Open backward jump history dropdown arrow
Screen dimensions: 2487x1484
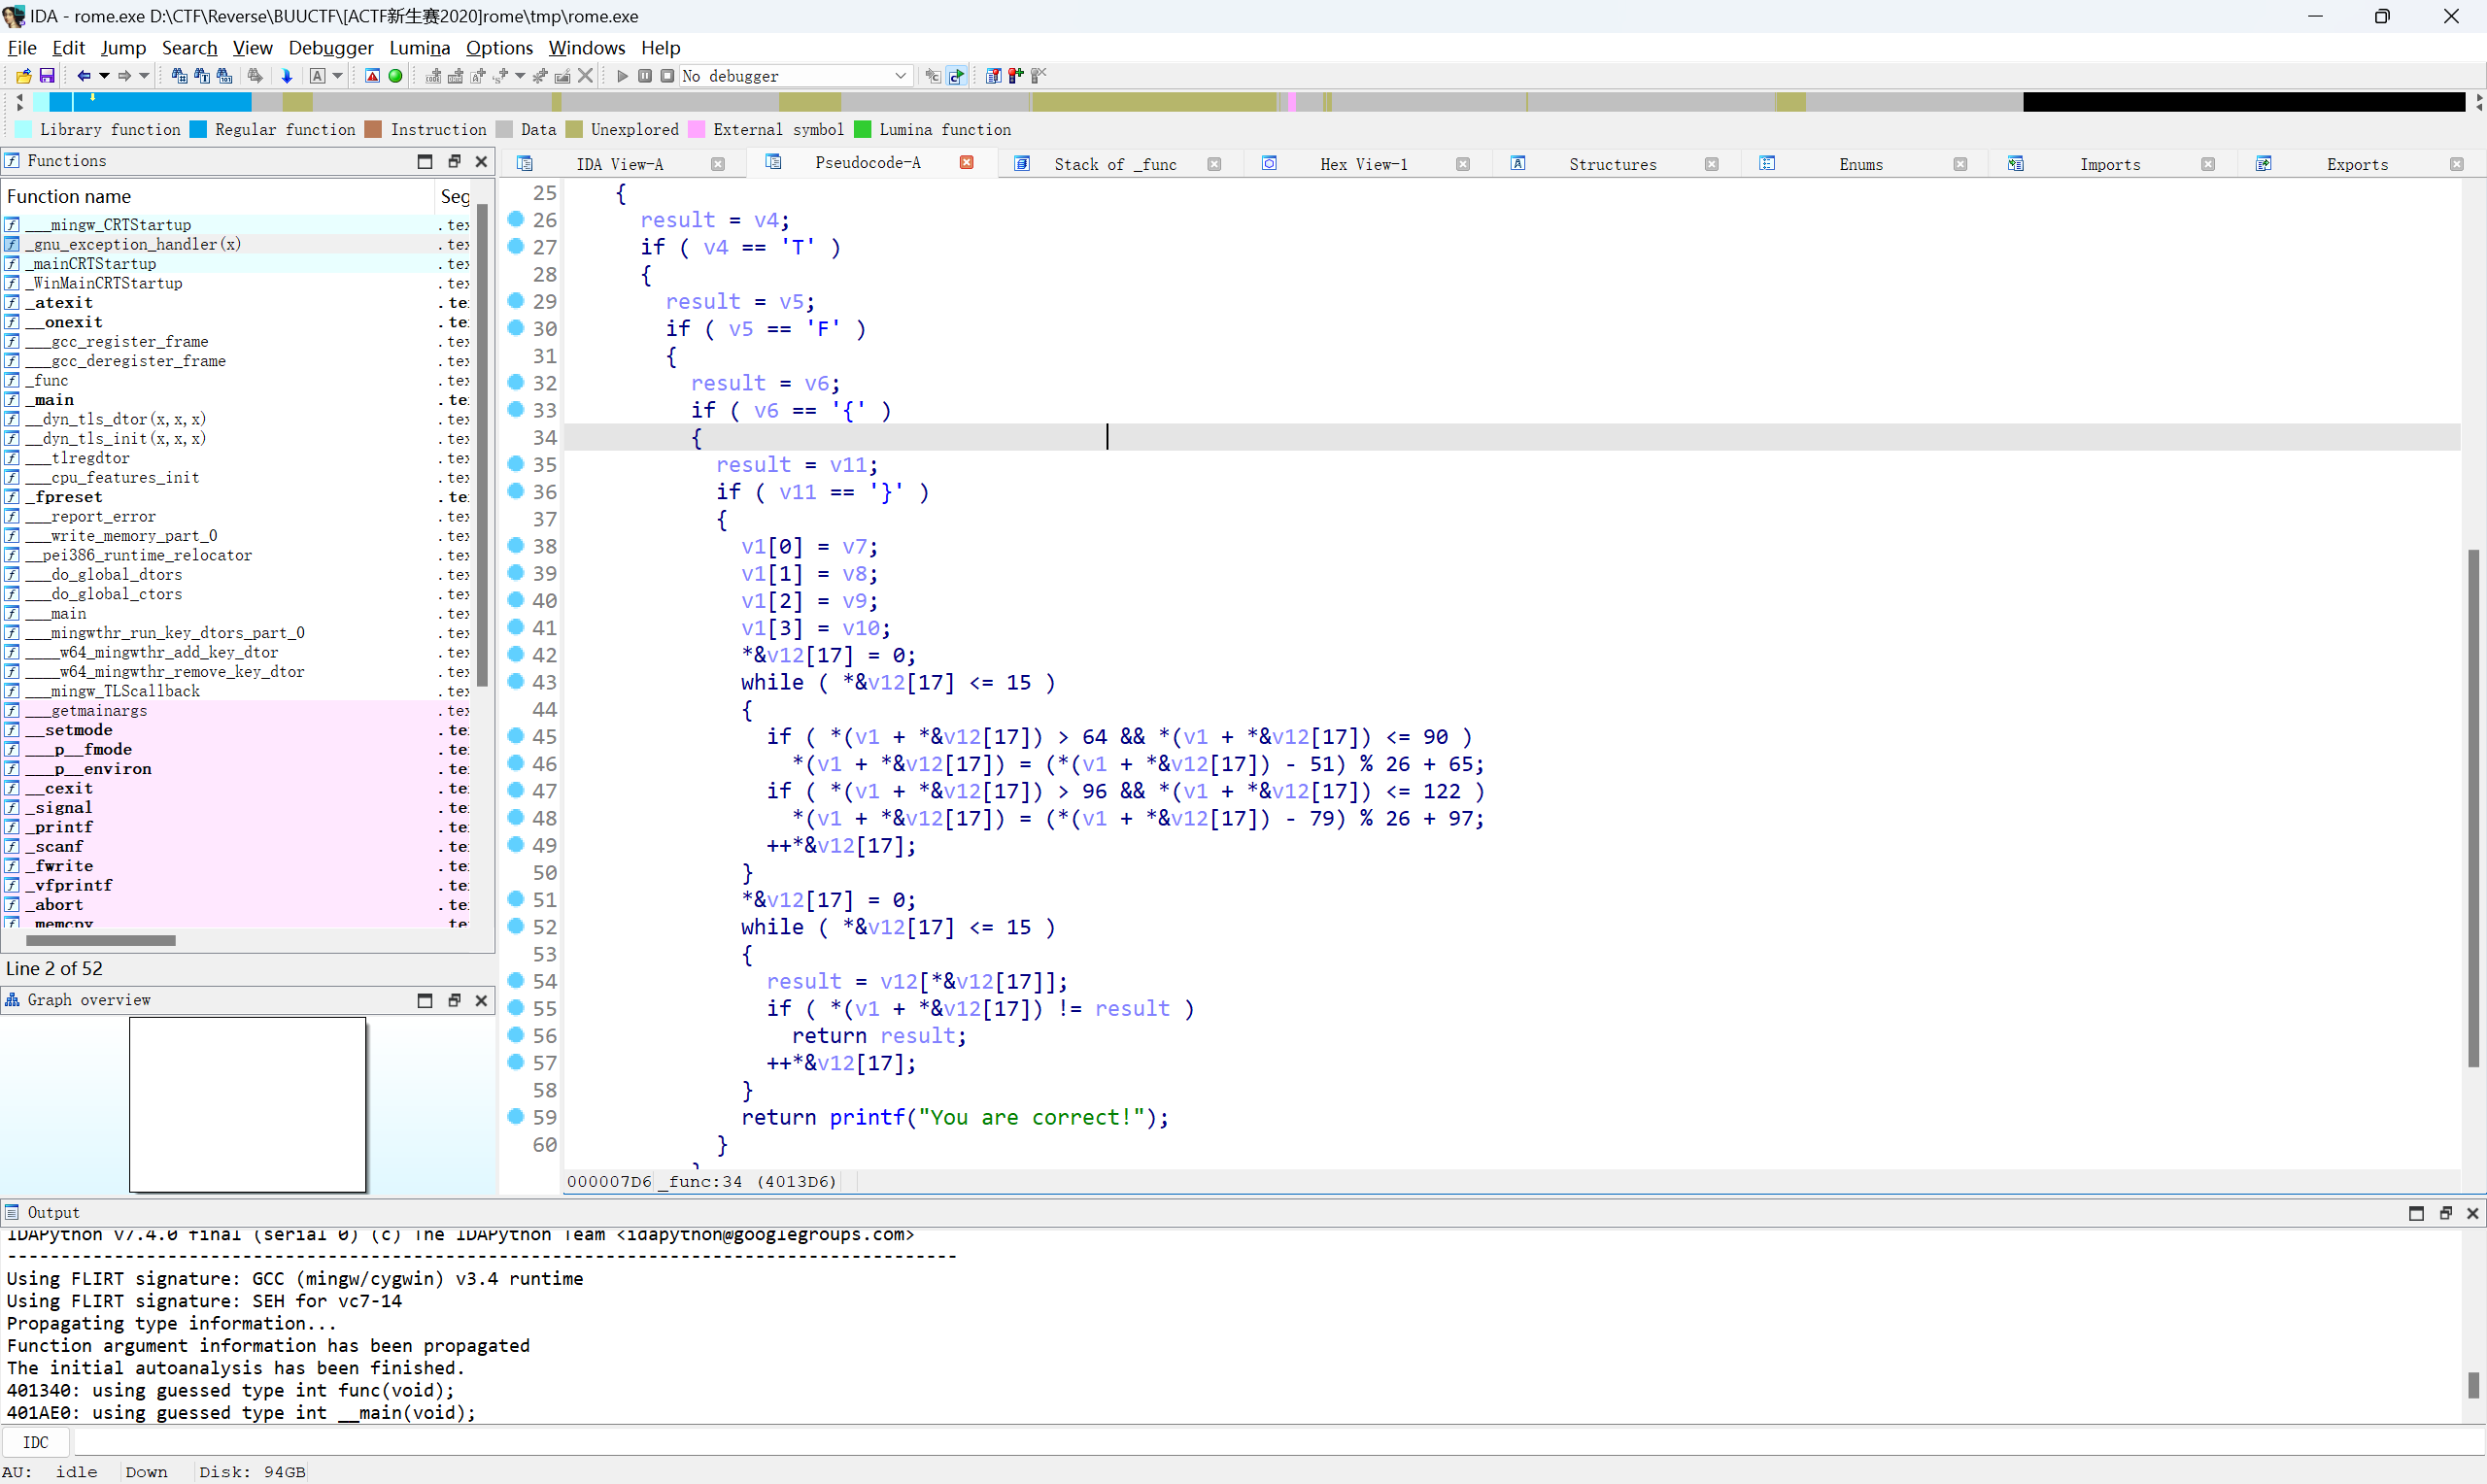pyautogui.click(x=103, y=76)
